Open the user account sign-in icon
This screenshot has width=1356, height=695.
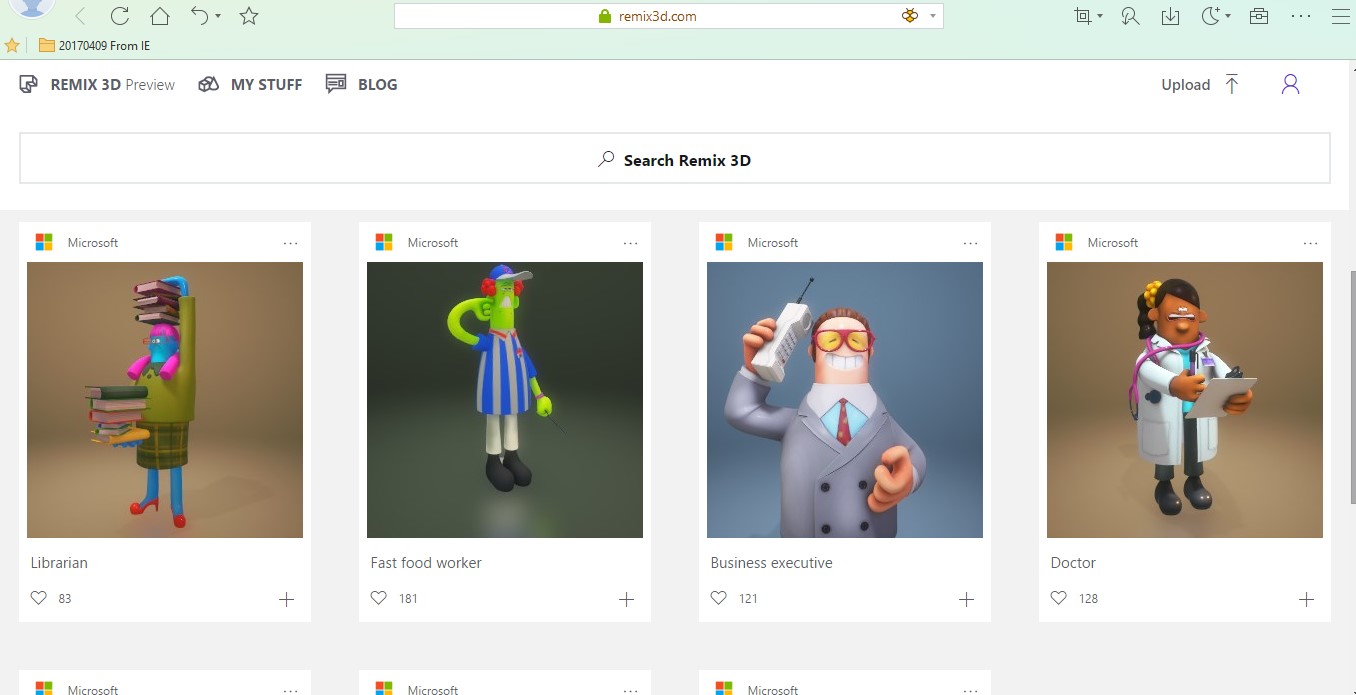(1290, 84)
